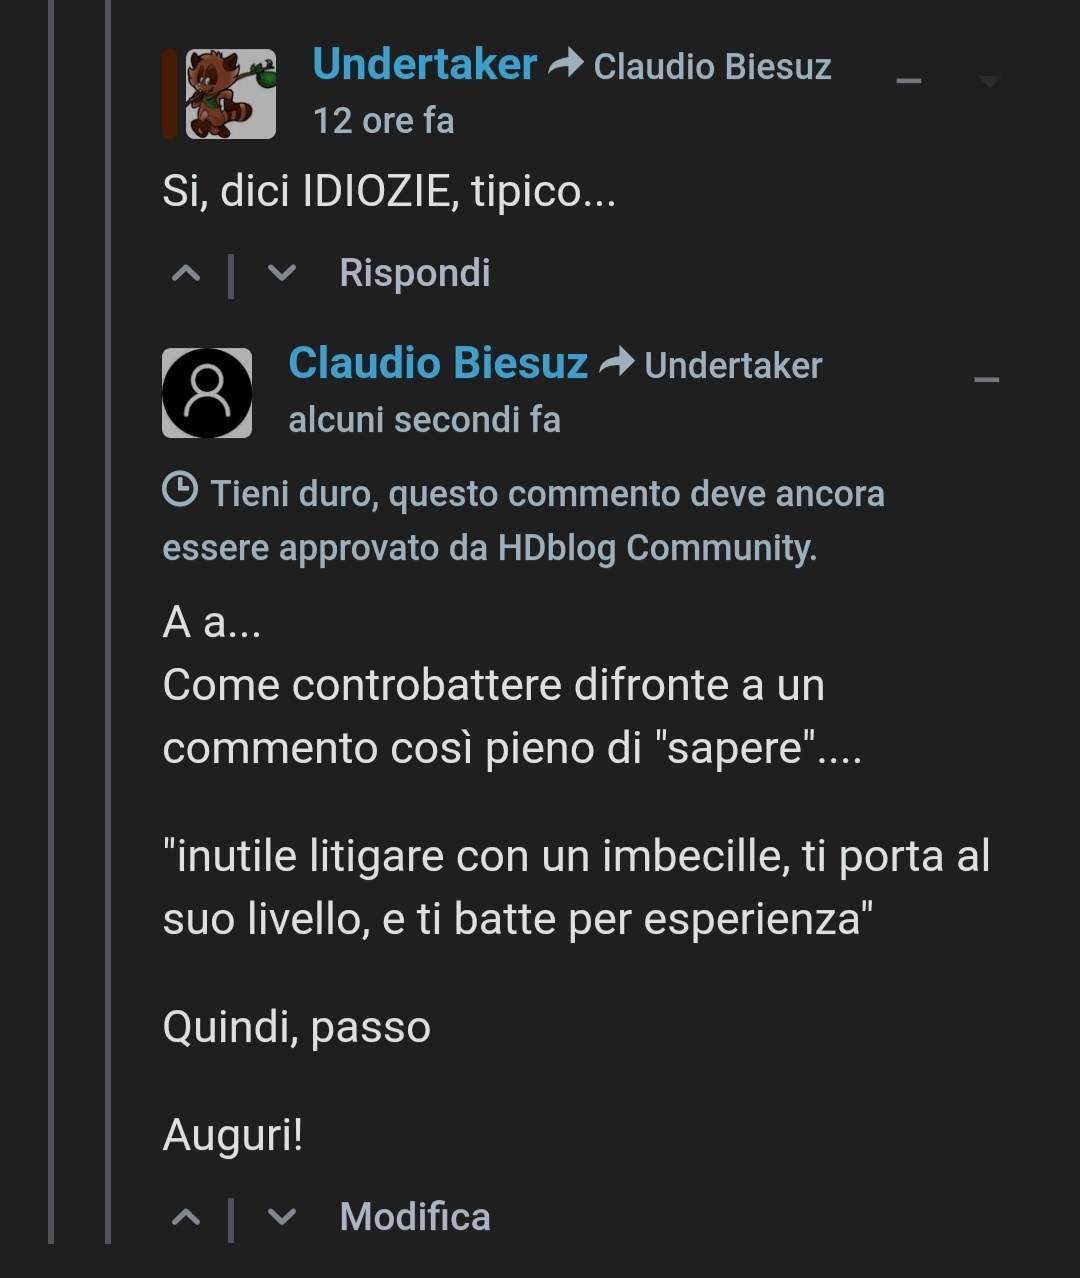Open the "alcuni secondi fa" timestamp permalink
Image resolution: width=1080 pixels, height=1278 pixels.
[x=425, y=420]
